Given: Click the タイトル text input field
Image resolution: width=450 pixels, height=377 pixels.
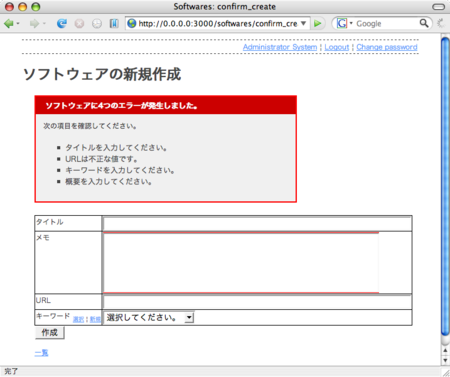Looking at the screenshot, I should tap(257, 223).
